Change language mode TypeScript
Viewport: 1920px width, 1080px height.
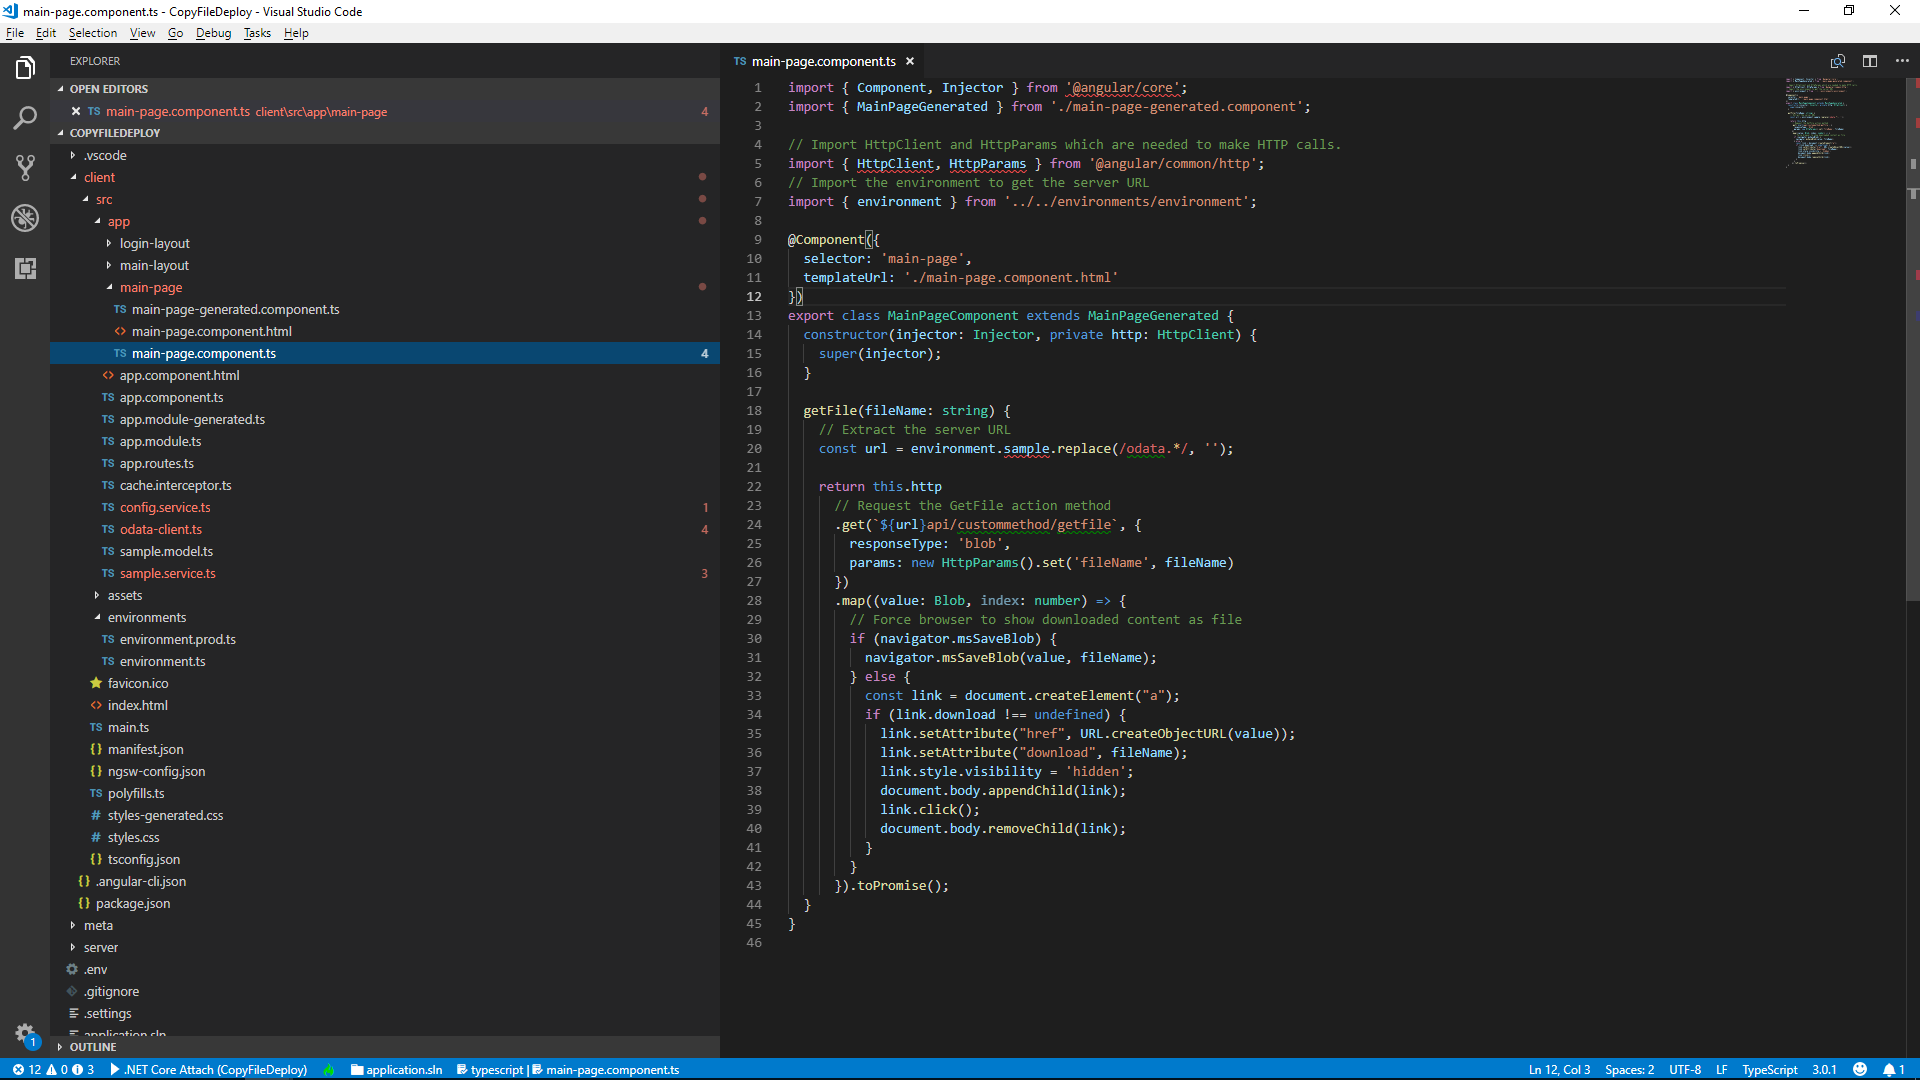[x=1769, y=1069]
